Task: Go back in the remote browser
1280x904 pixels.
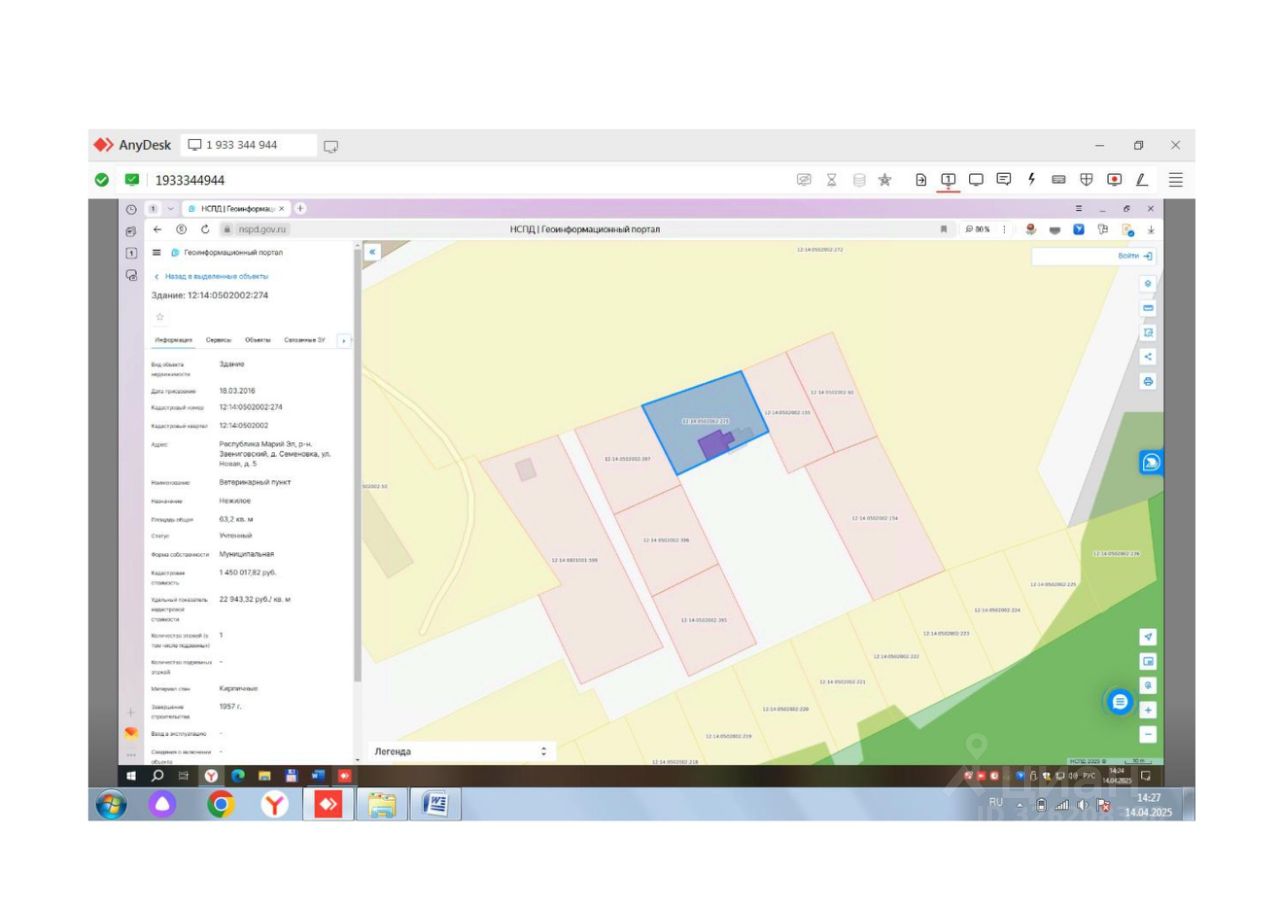Action: click(x=157, y=229)
